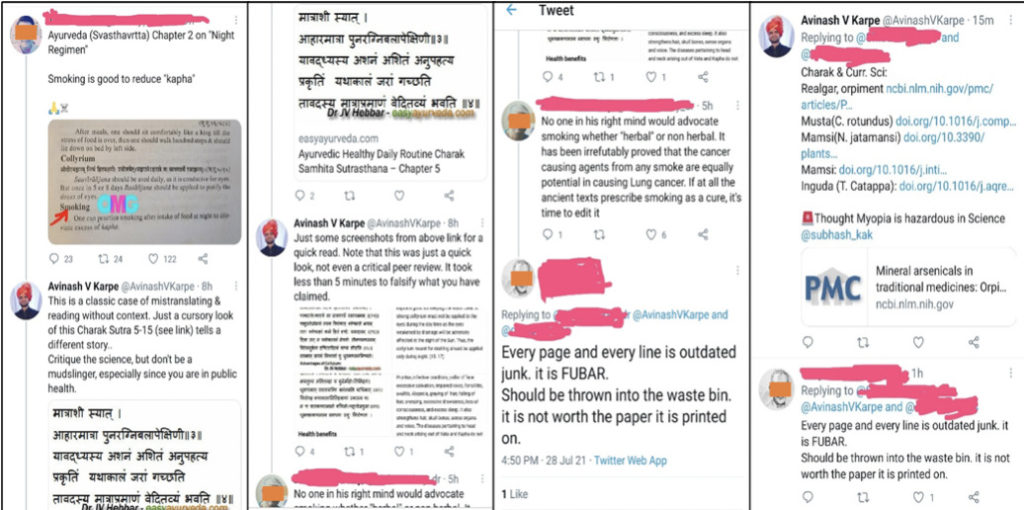The width and height of the screenshot is (1024, 510).
Task: Like the tweet showing 6 likes
Action: click(651, 234)
